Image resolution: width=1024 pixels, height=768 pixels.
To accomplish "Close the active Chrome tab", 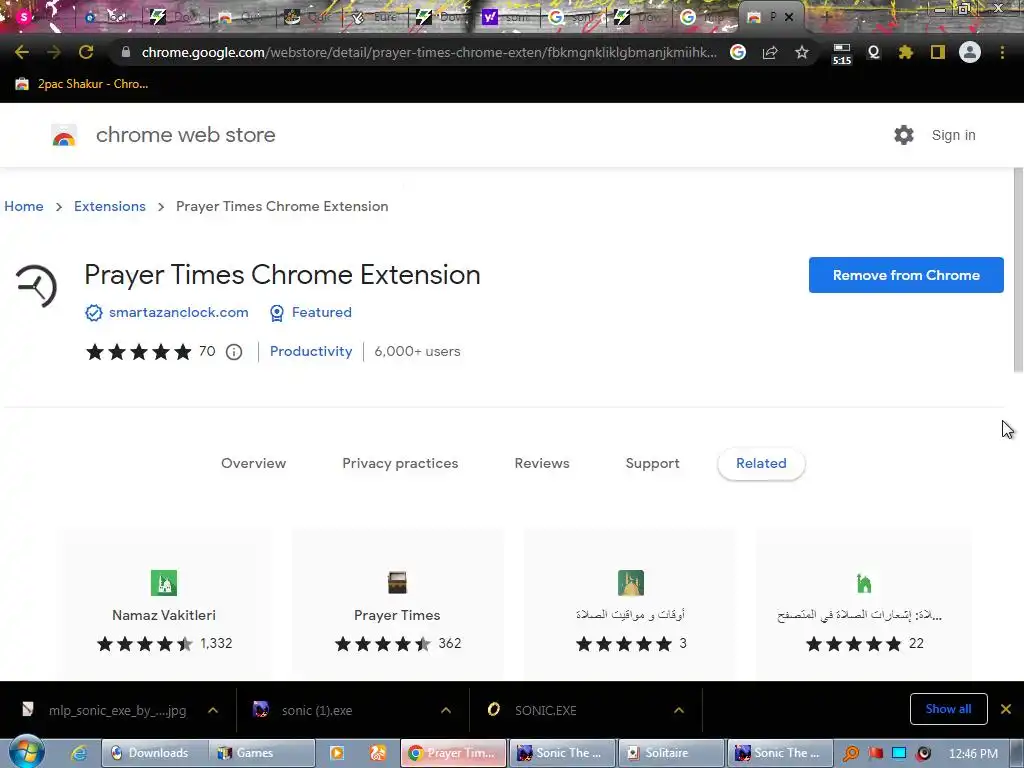I will pyautogui.click(x=789, y=18).
